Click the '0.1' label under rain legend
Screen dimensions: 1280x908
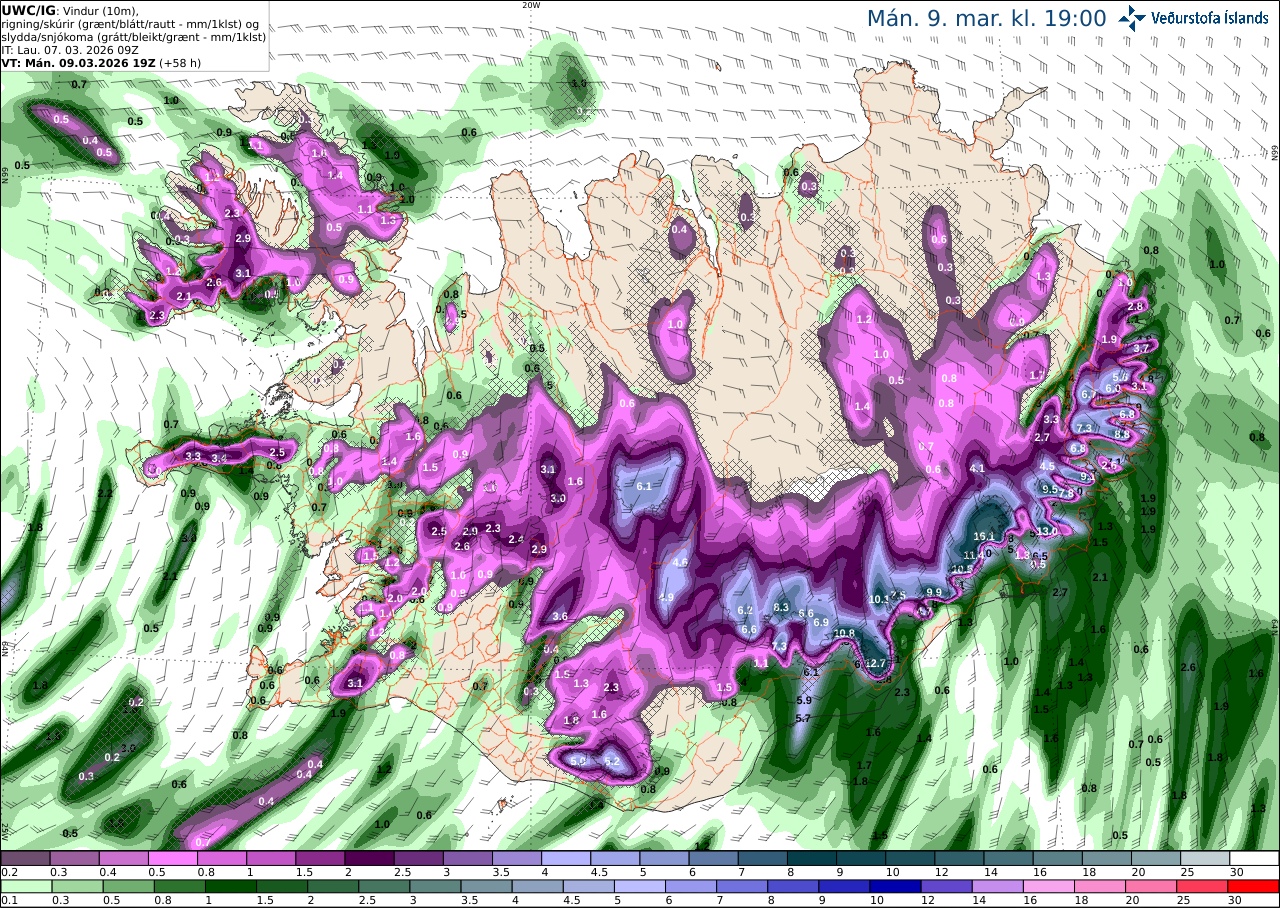click(7, 900)
